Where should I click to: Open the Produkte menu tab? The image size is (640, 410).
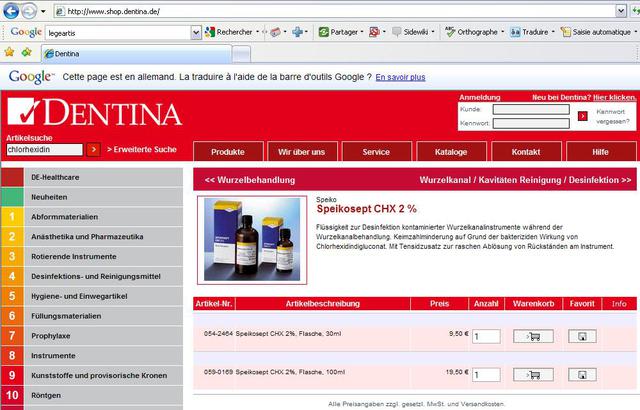pyautogui.click(x=228, y=152)
